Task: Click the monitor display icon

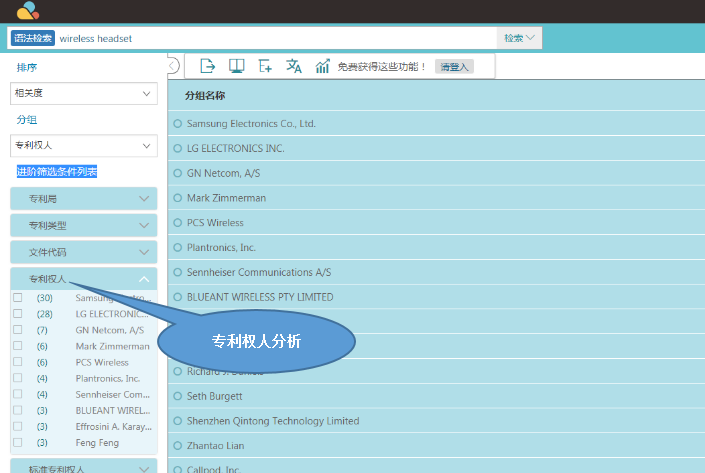Action: [236, 66]
